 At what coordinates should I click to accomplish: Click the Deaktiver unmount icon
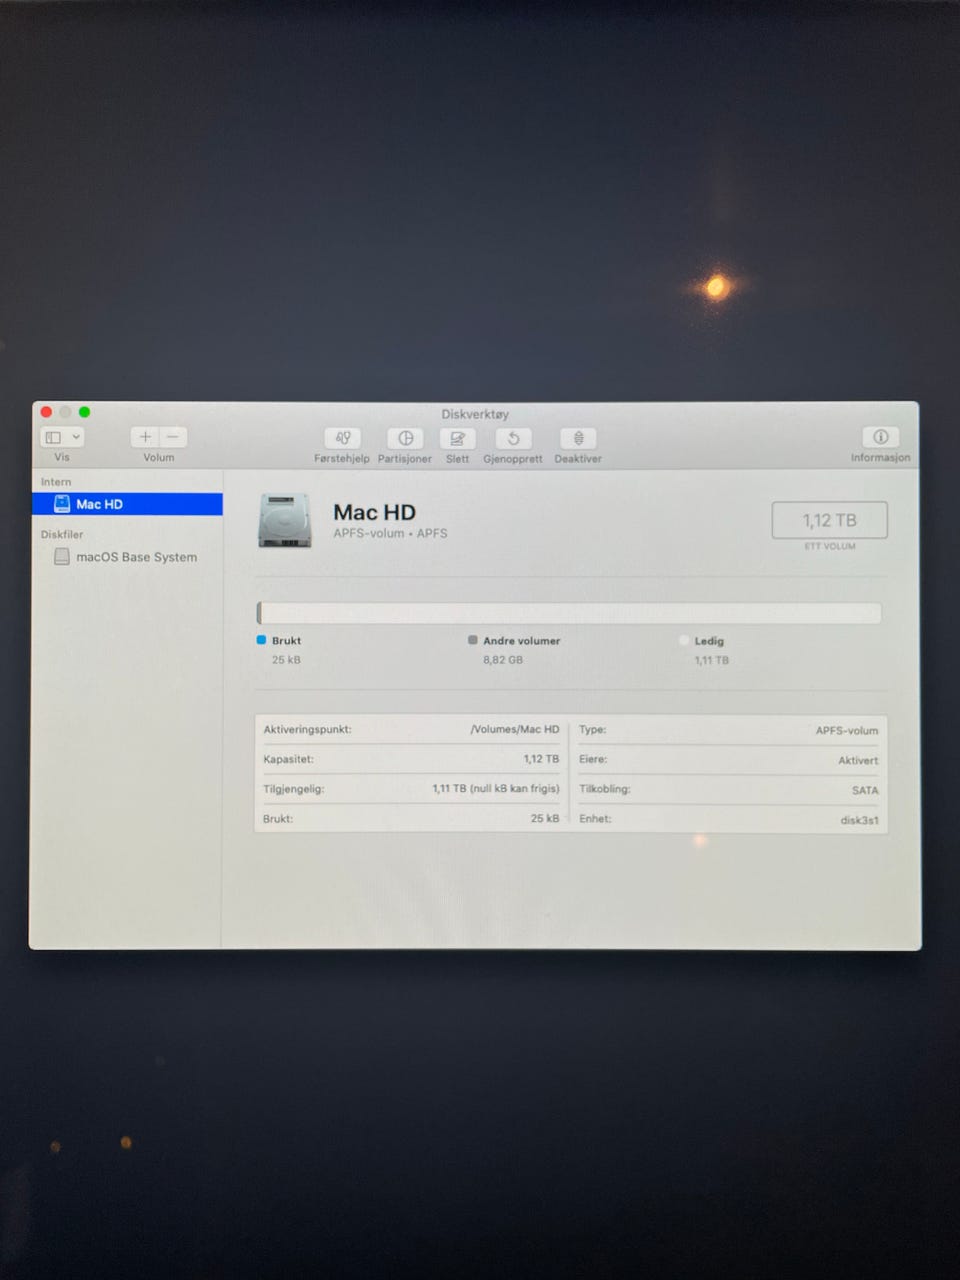pyautogui.click(x=578, y=438)
